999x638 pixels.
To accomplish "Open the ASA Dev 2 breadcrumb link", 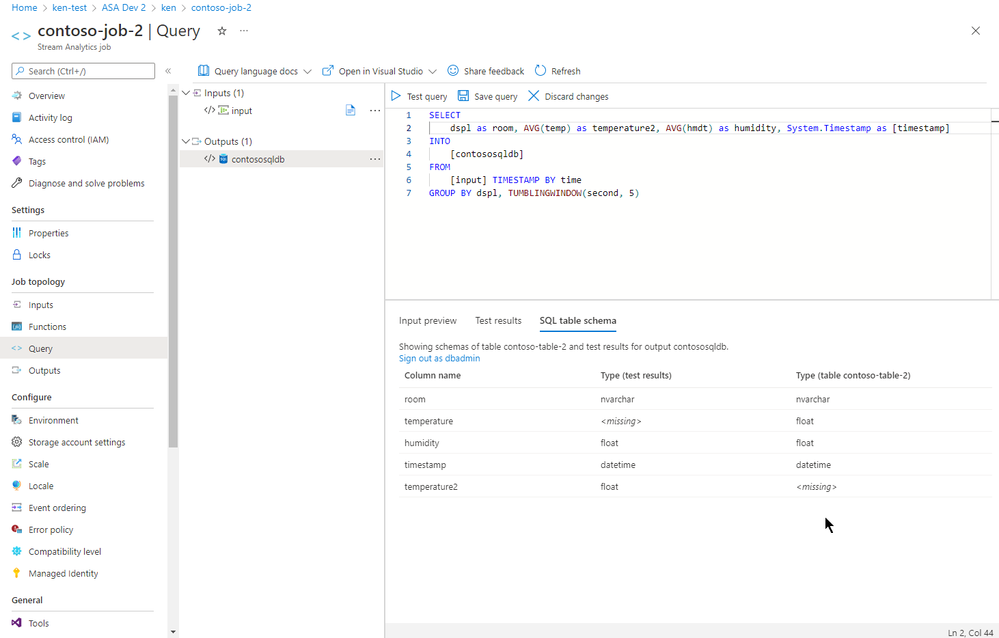I will [124, 8].
